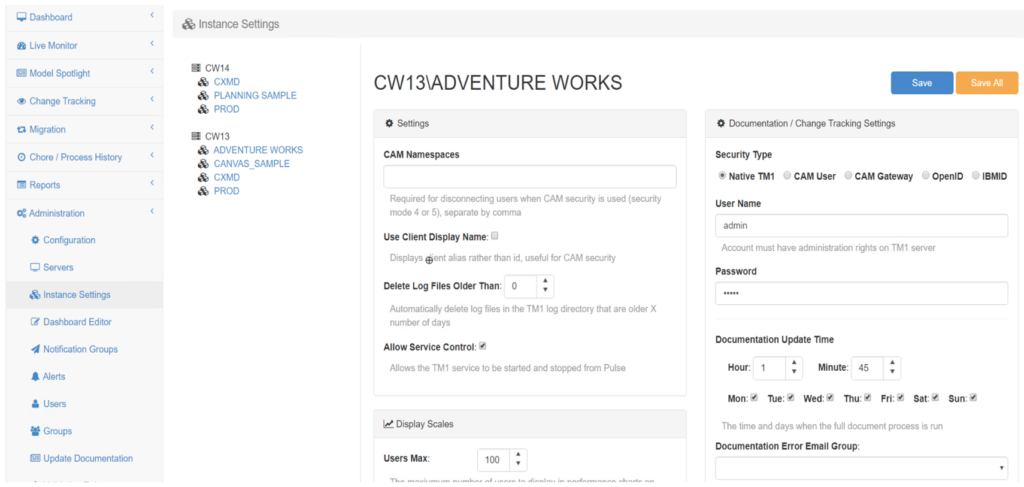Uncheck Allow Service Control checkbox

point(482,346)
